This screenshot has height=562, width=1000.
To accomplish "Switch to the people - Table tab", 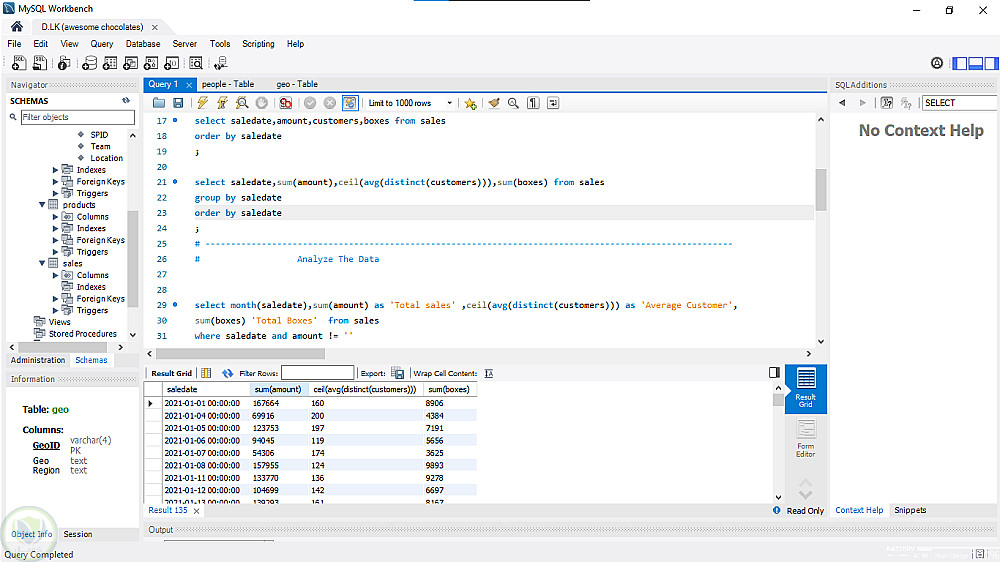I will coord(227,84).
